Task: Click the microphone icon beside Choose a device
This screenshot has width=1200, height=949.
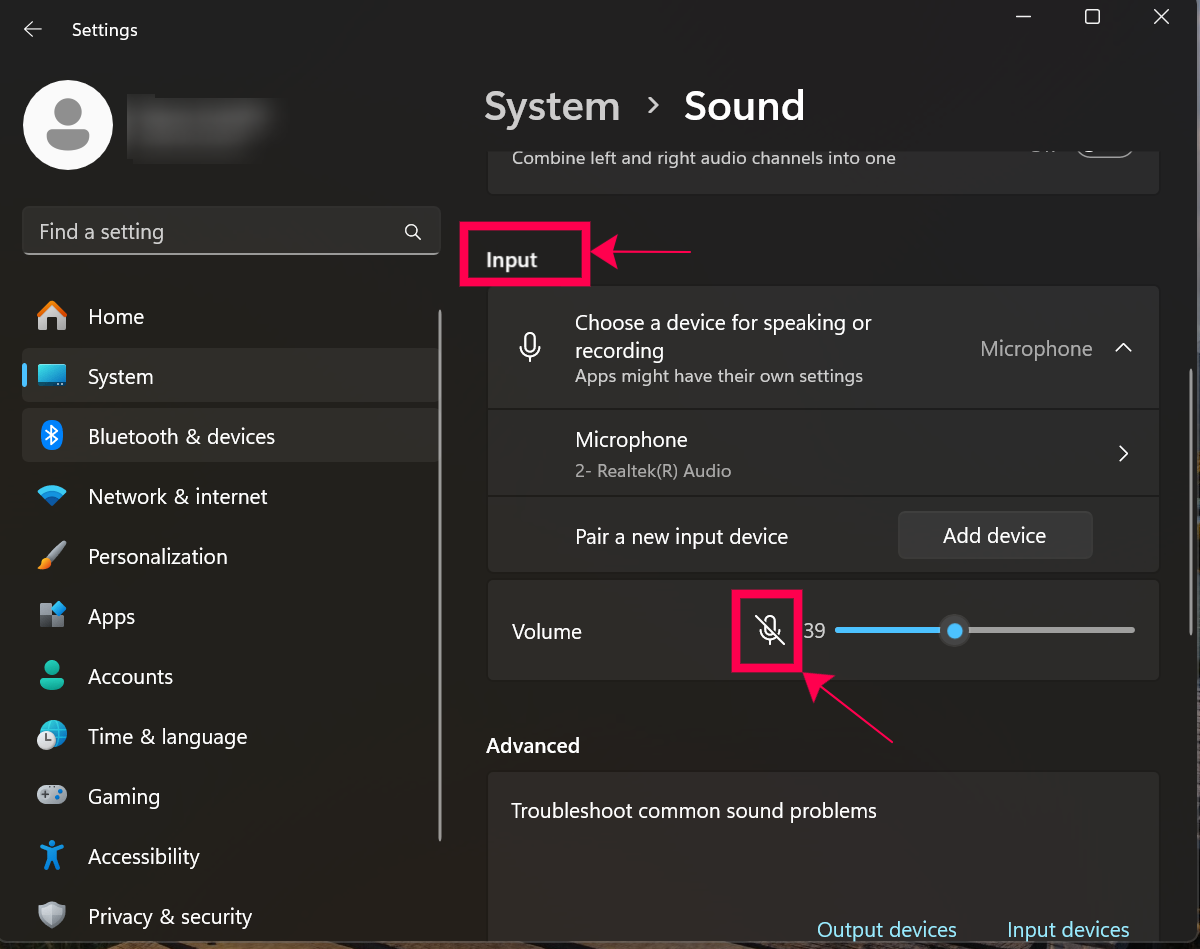Action: [x=530, y=347]
